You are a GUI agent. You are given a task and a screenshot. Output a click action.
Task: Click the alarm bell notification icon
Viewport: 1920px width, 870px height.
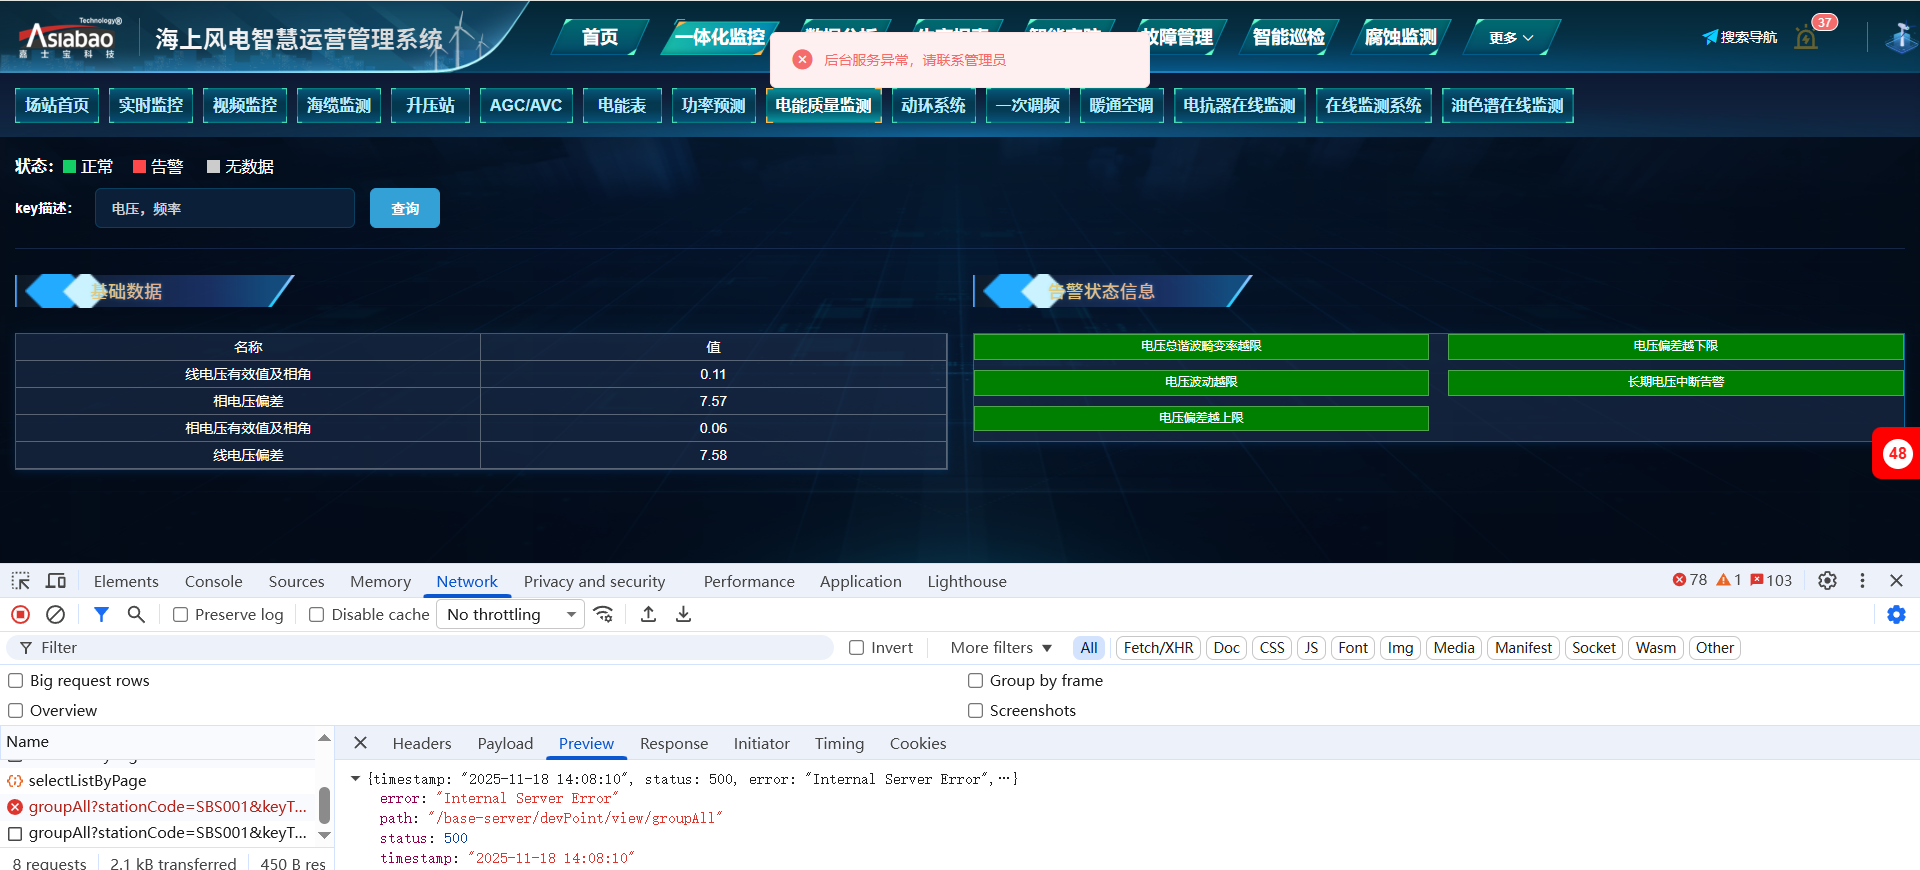click(x=1806, y=38)
